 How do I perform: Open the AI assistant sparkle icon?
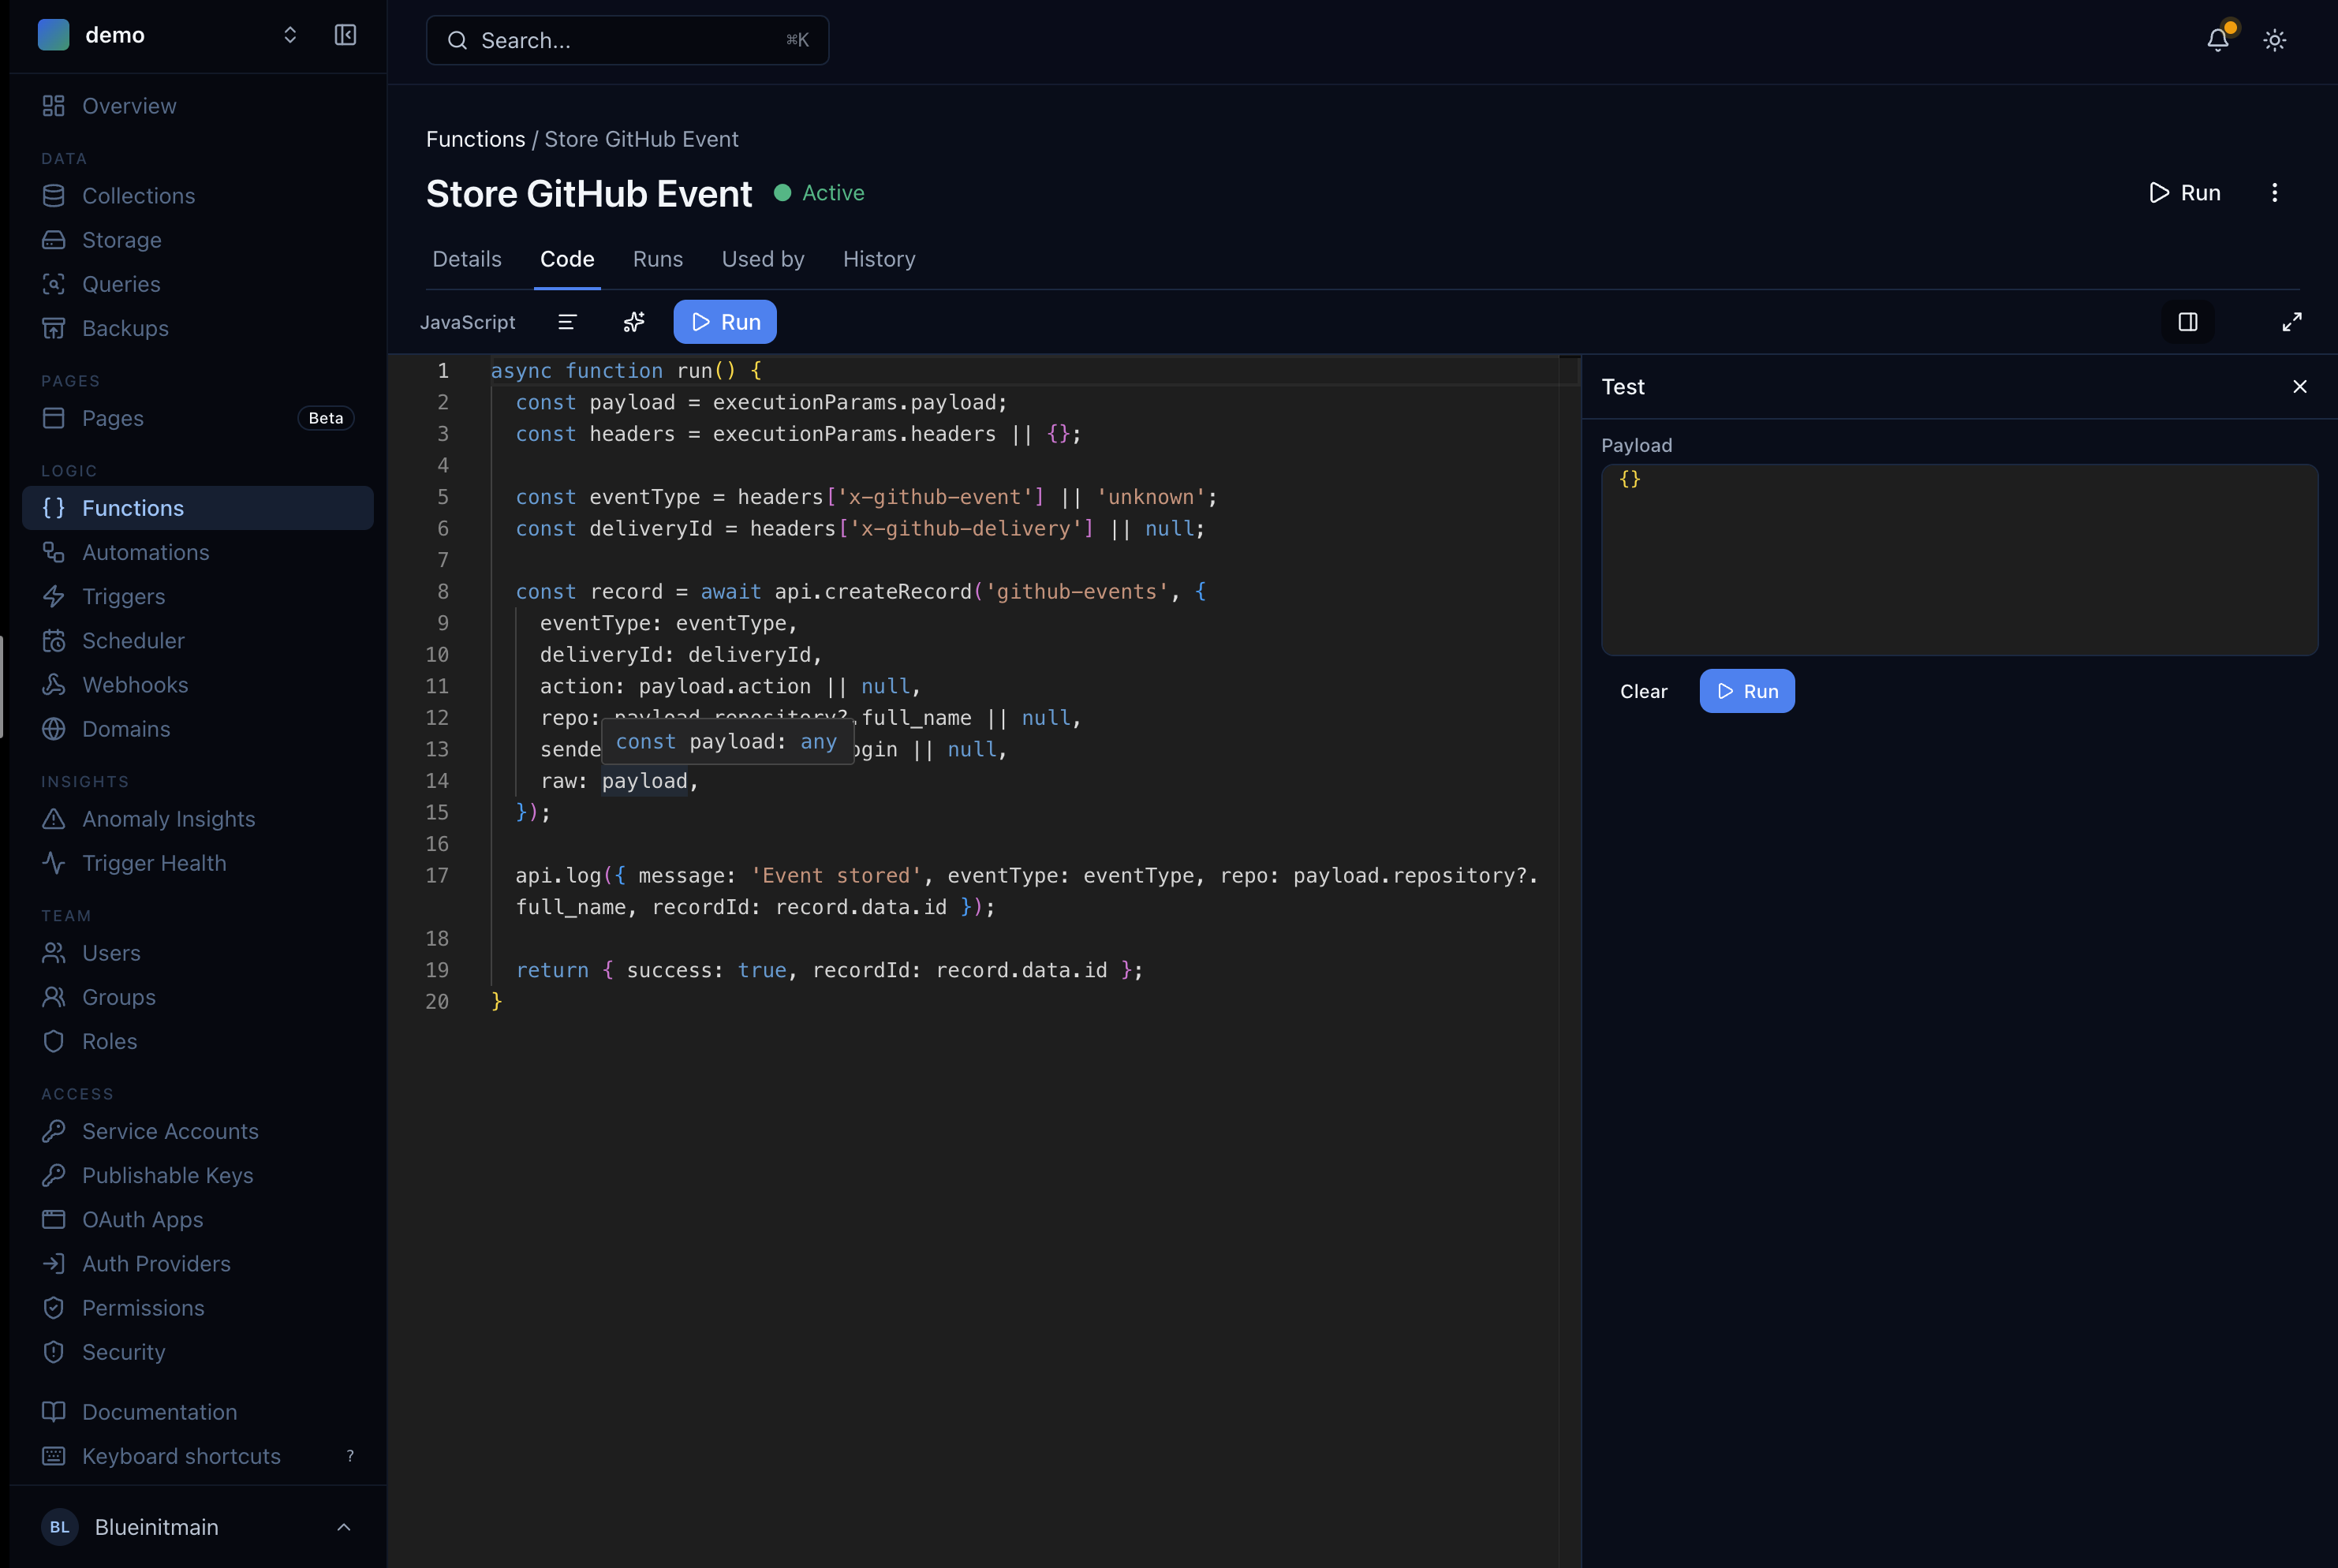coord(633,322)
